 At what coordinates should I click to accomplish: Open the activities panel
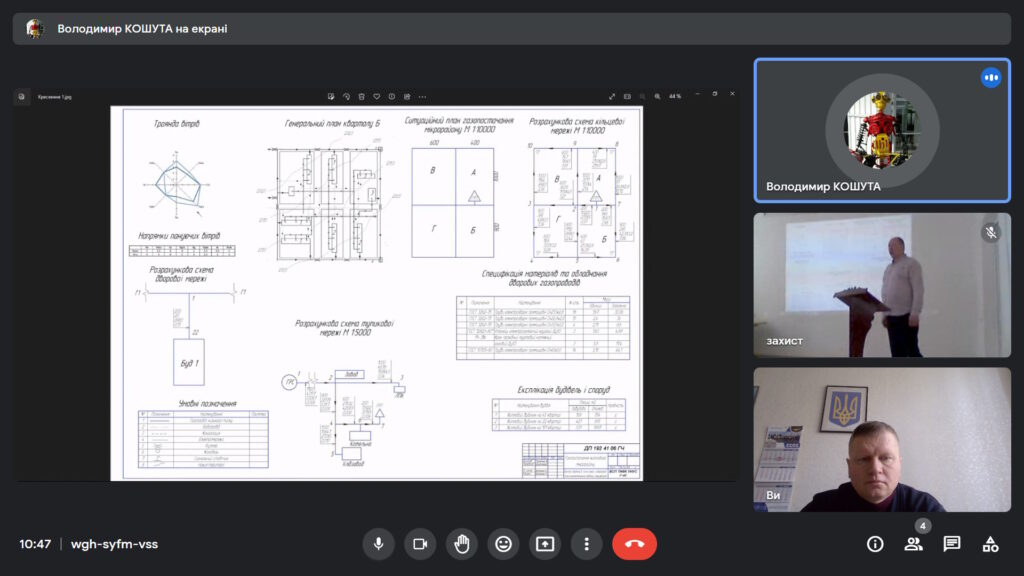[990, 544]
